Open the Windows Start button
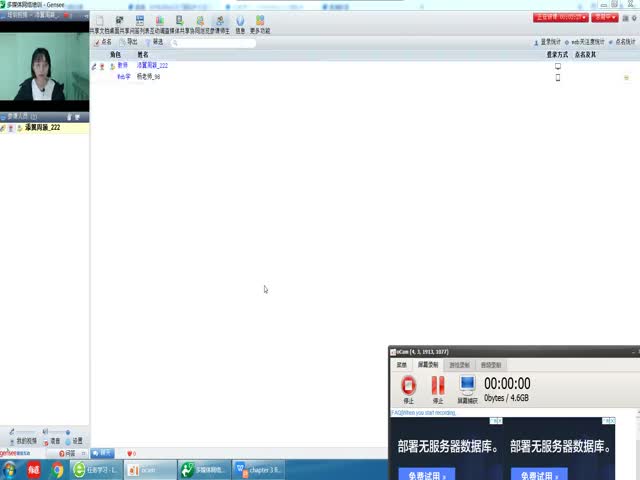Image resolution: width=640 pixels, height=480 pixels. pos(9,470)
